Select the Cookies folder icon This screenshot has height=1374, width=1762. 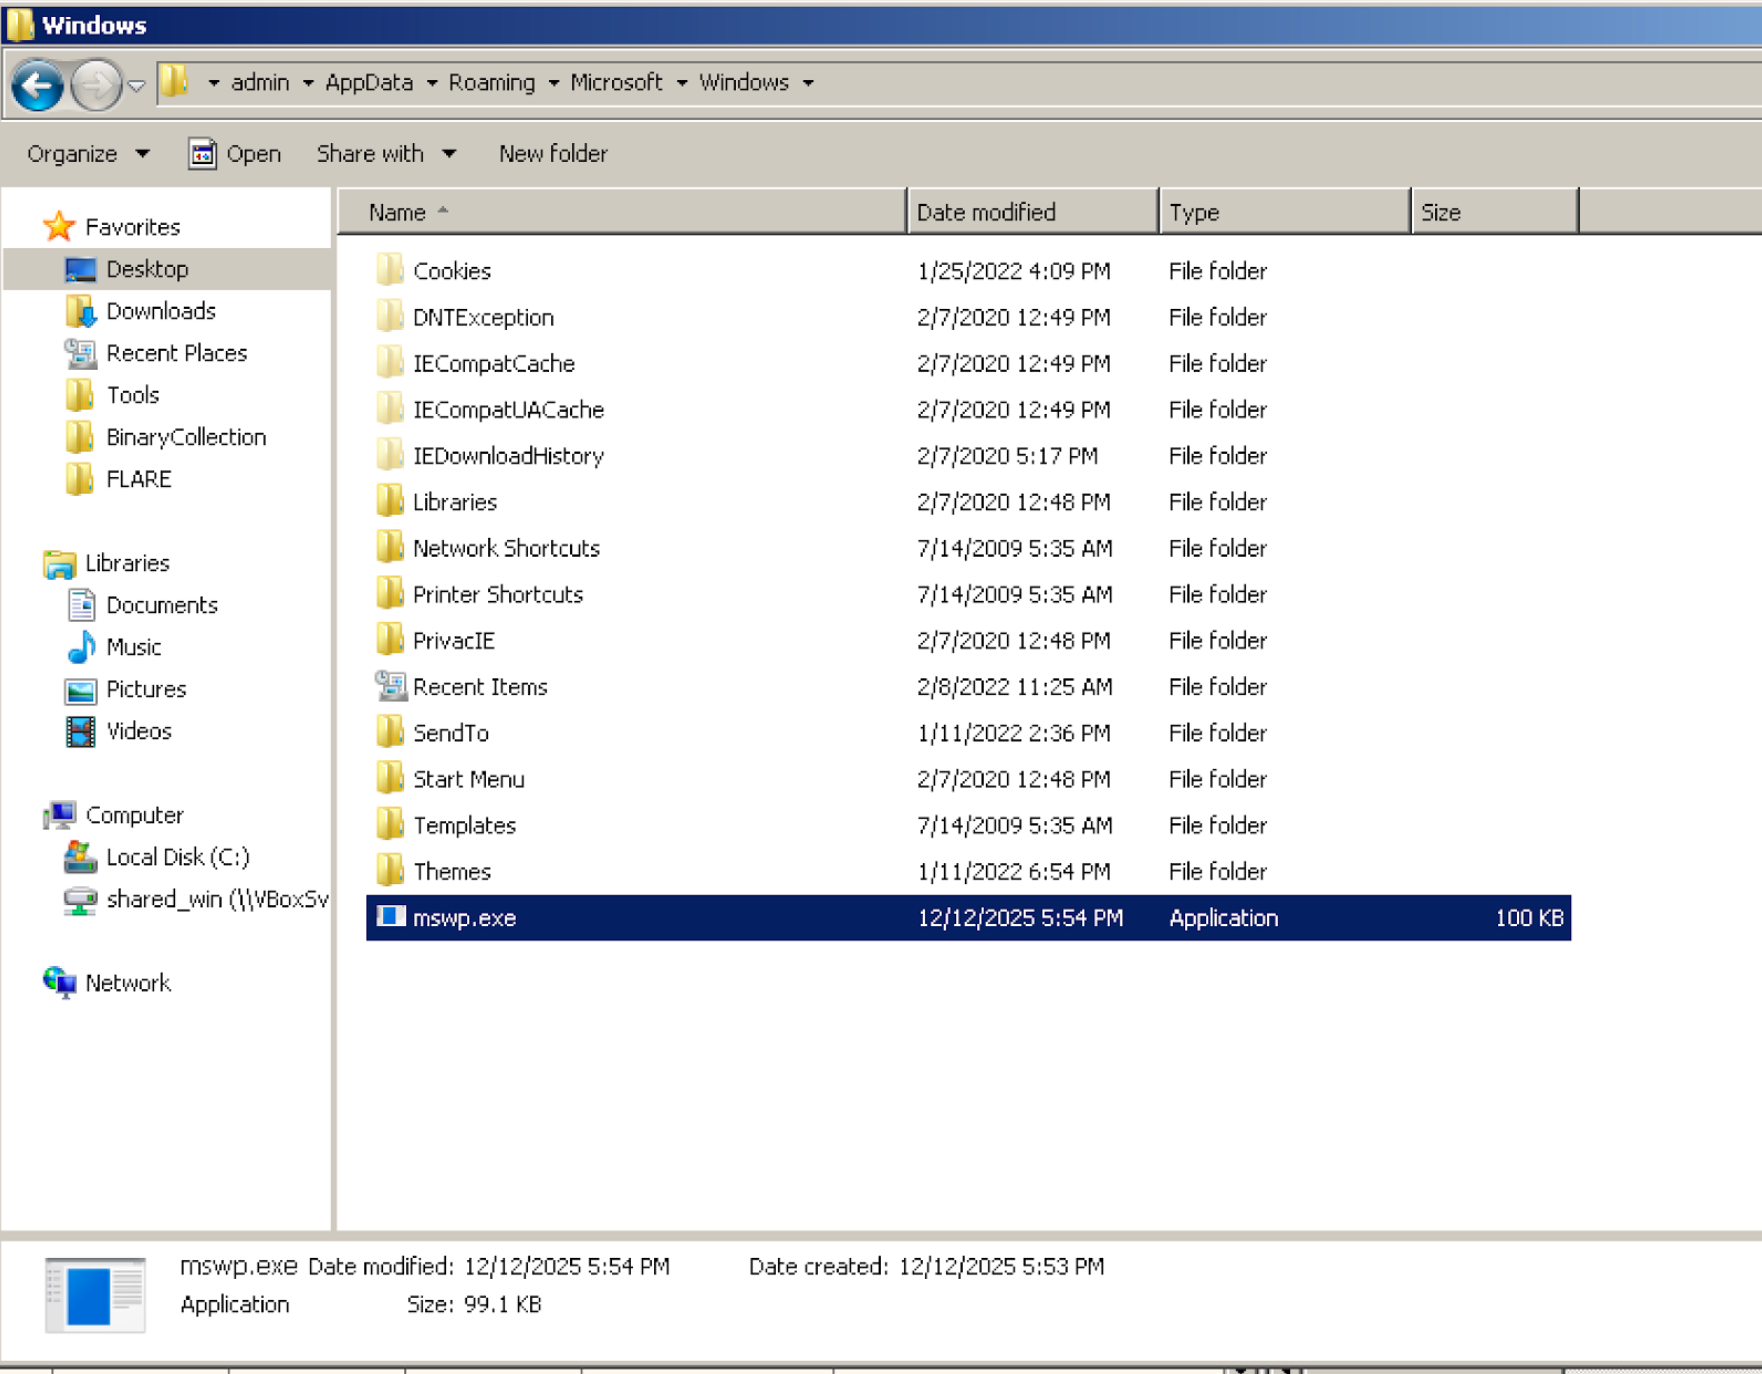(390, 270)
